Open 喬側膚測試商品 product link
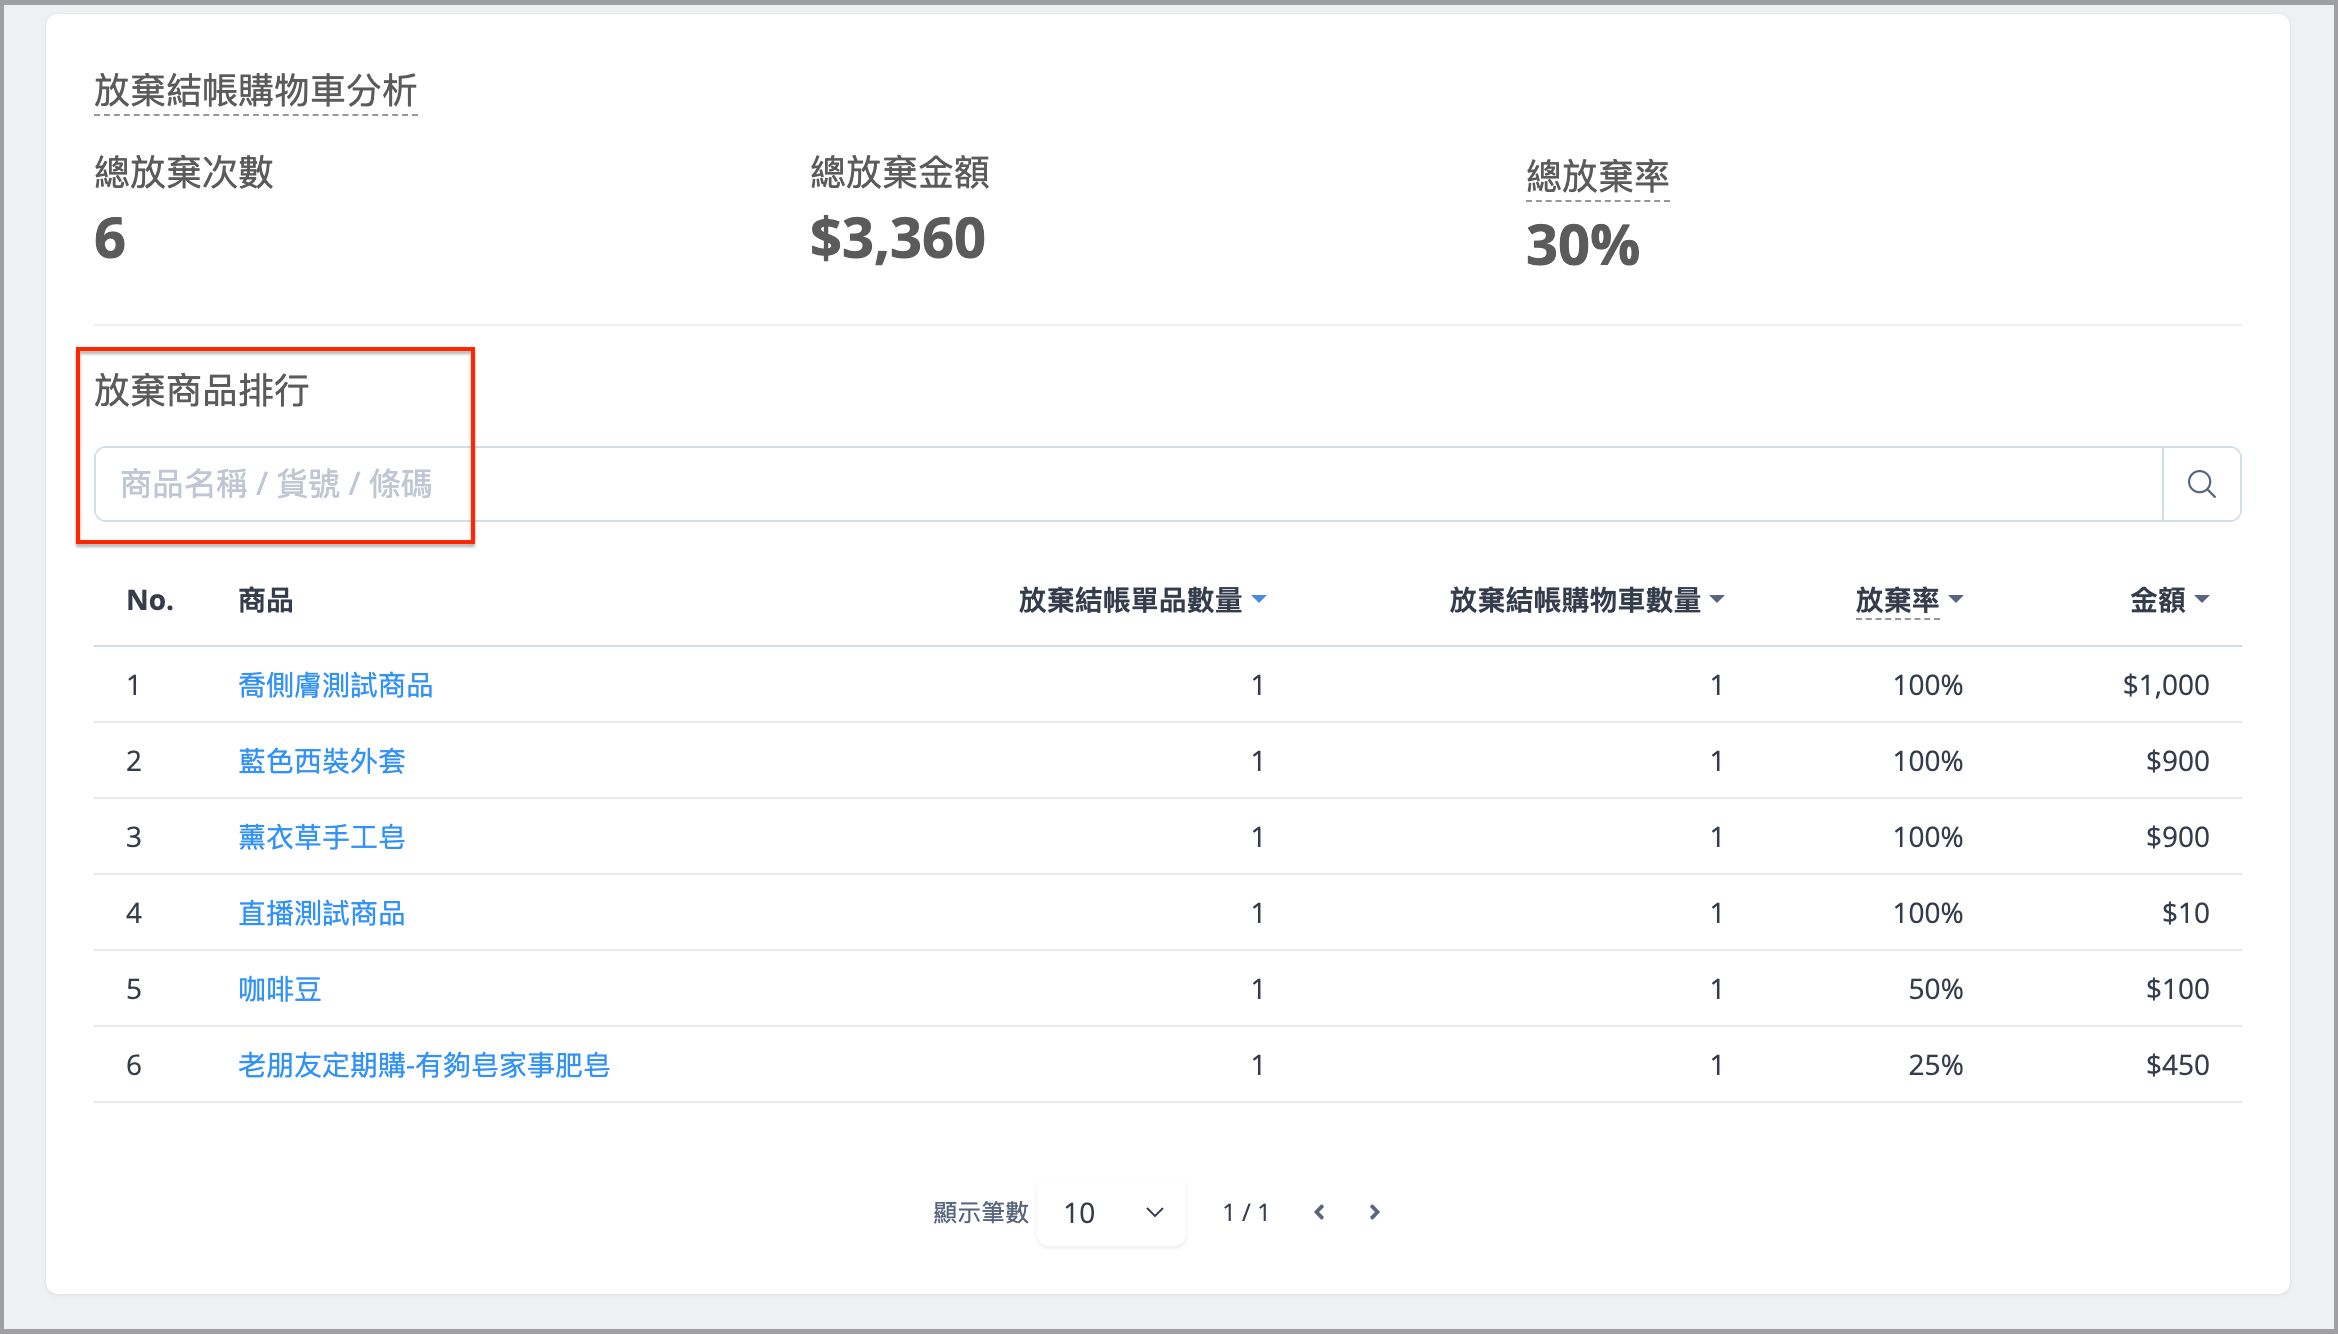 [x=335, y=685]
